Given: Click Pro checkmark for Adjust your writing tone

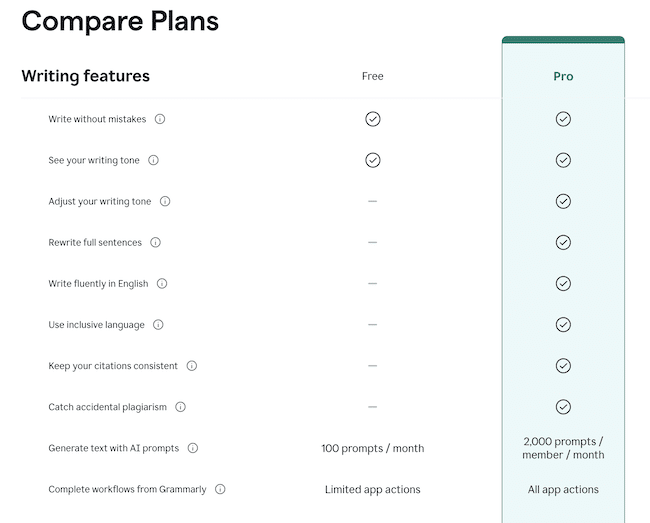Looking at the screenshot, I should tap(563, 201).
